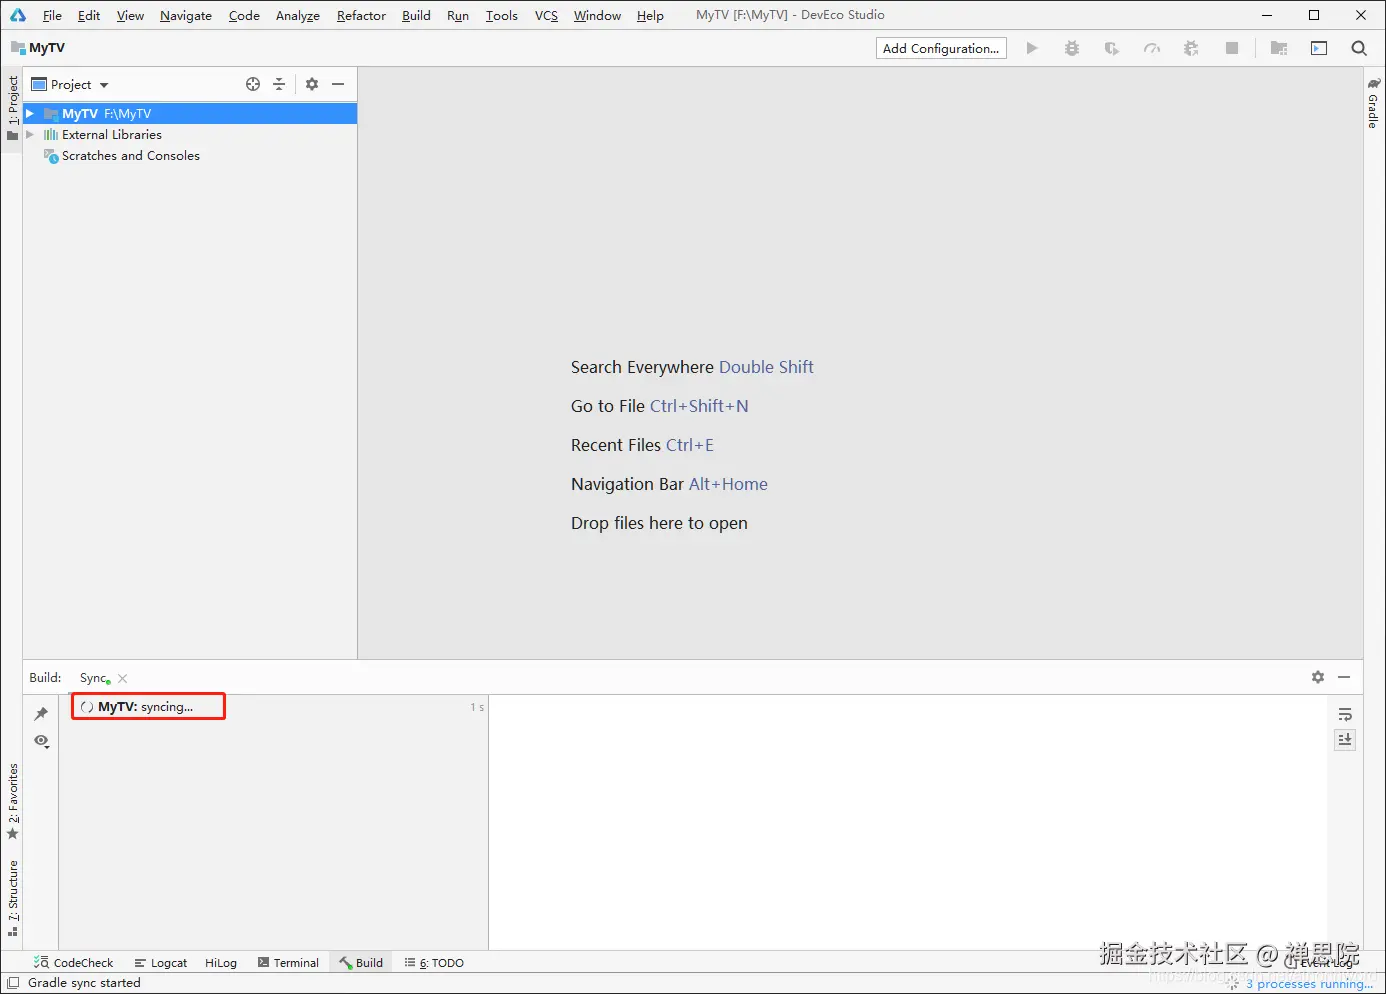
Task: Click the Profile icon in toolbar
Action: click(1152, 48)
